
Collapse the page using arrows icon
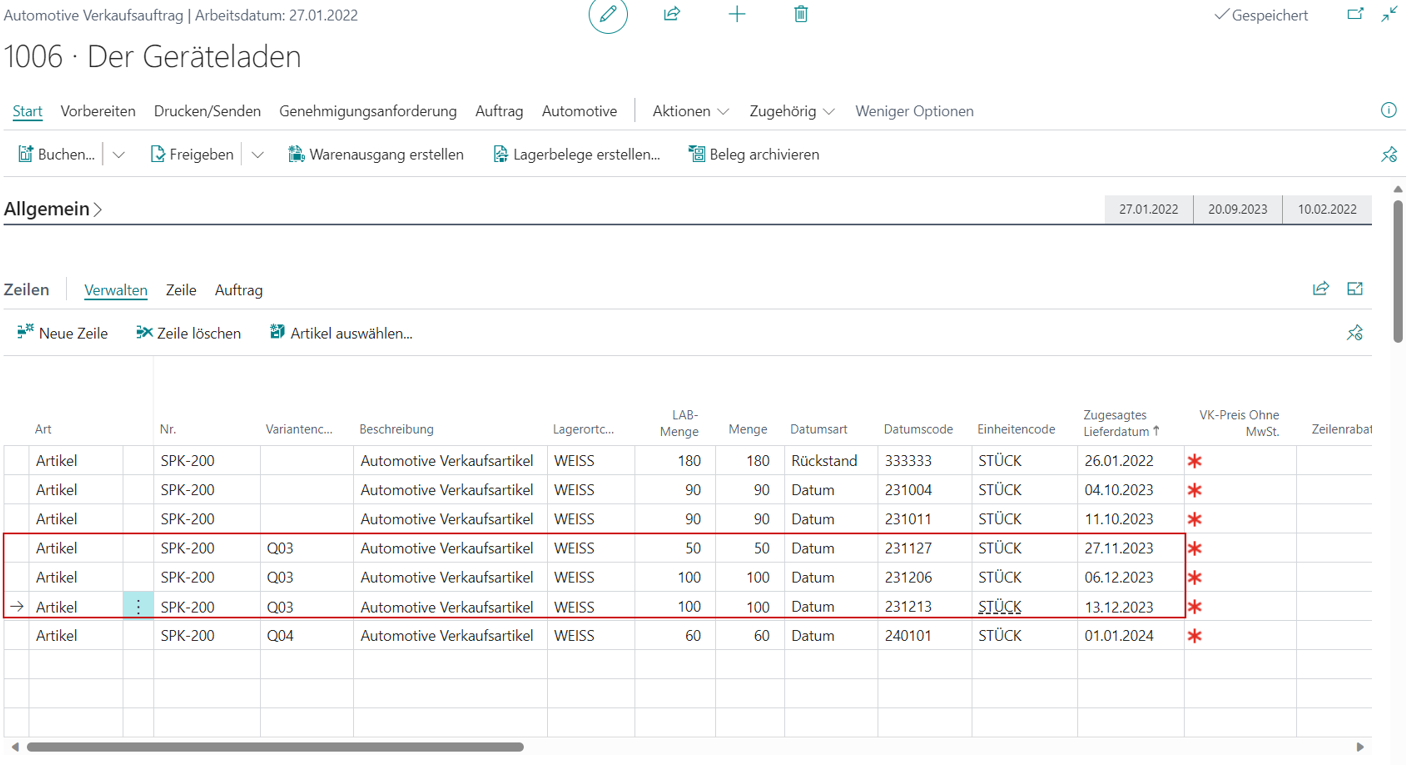tap(1390, 15)
